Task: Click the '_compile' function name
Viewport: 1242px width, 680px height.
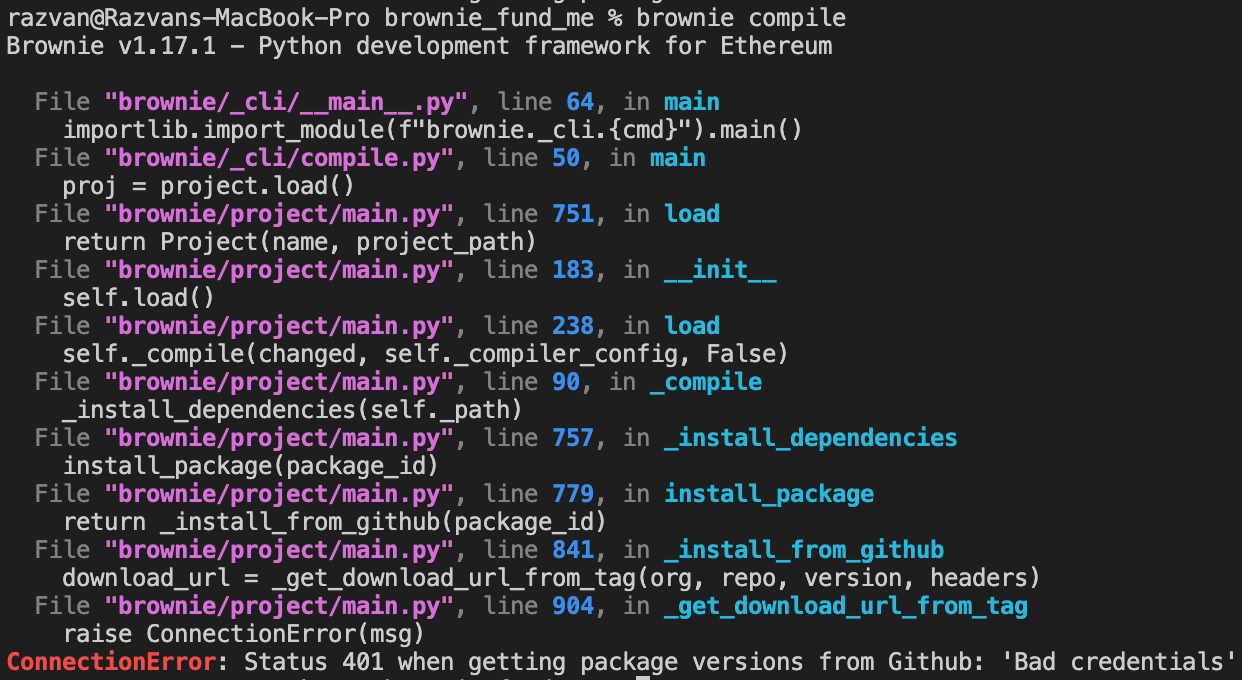Action: 706,382
